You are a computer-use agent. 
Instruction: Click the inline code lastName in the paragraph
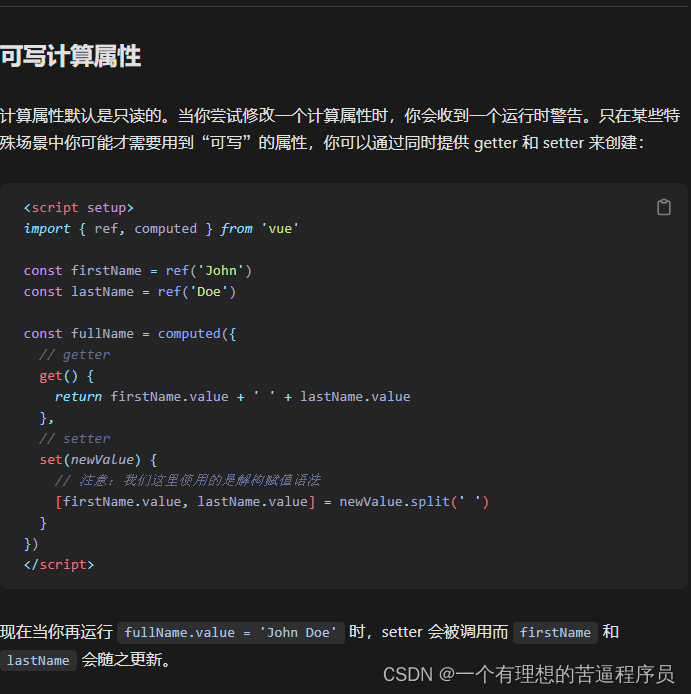(38, 660)
